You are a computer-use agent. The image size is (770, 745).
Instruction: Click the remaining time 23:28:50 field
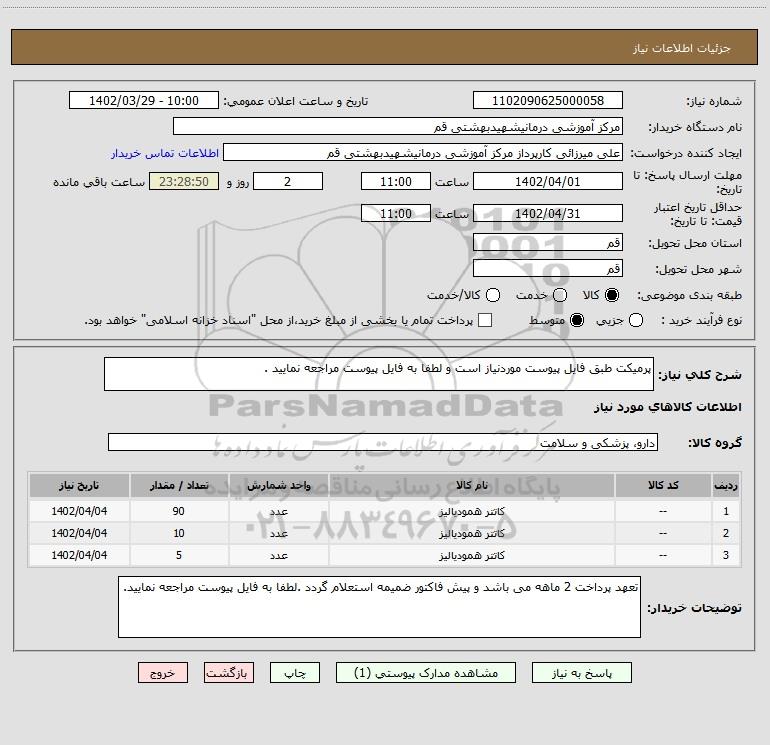pos(184,181)
